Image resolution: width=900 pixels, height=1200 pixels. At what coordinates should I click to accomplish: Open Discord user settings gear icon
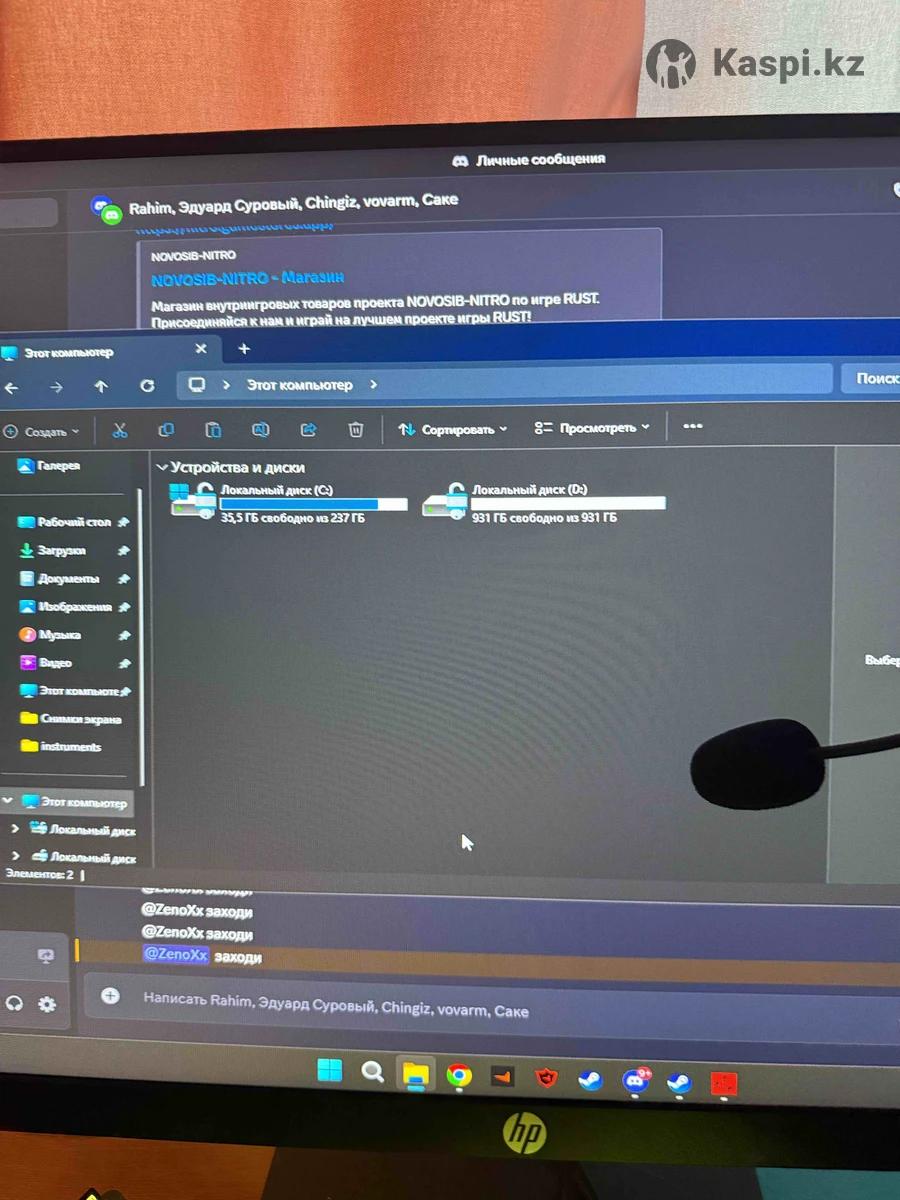pos(47,1004)
